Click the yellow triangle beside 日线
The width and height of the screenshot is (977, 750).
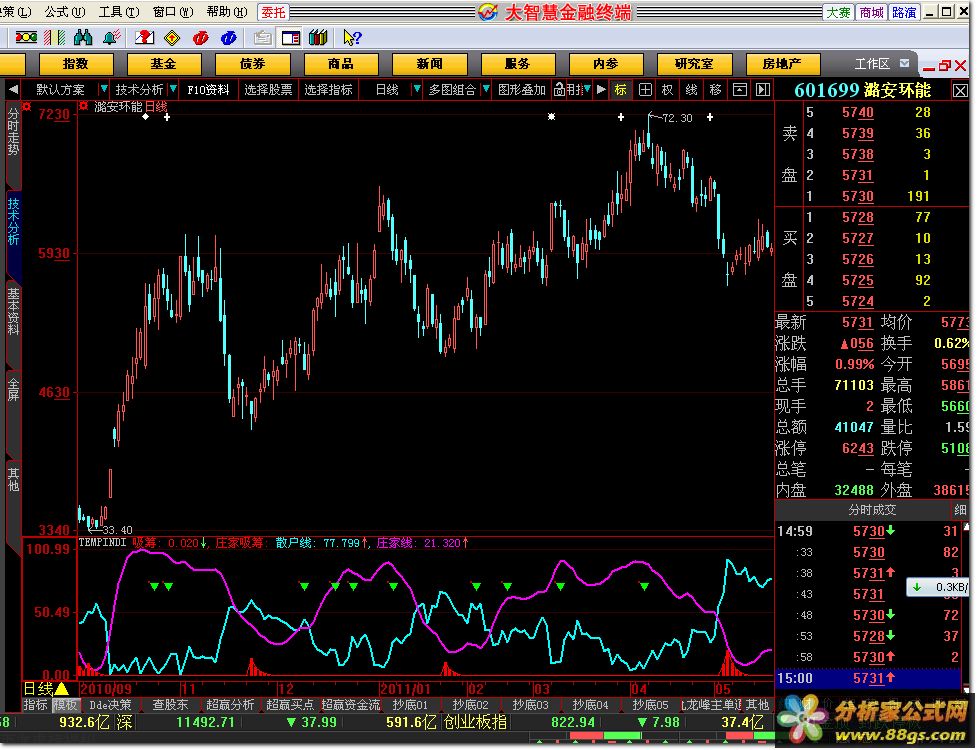(x=62, y=688)
